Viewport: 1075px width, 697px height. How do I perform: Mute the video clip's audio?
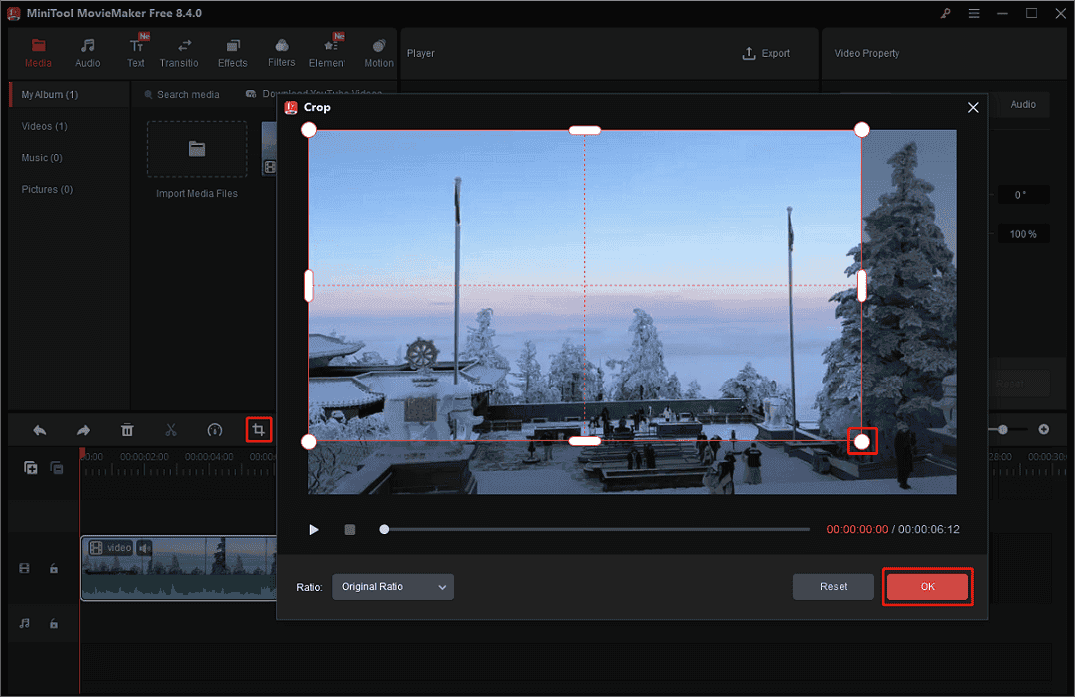click(x=144, y=547)
